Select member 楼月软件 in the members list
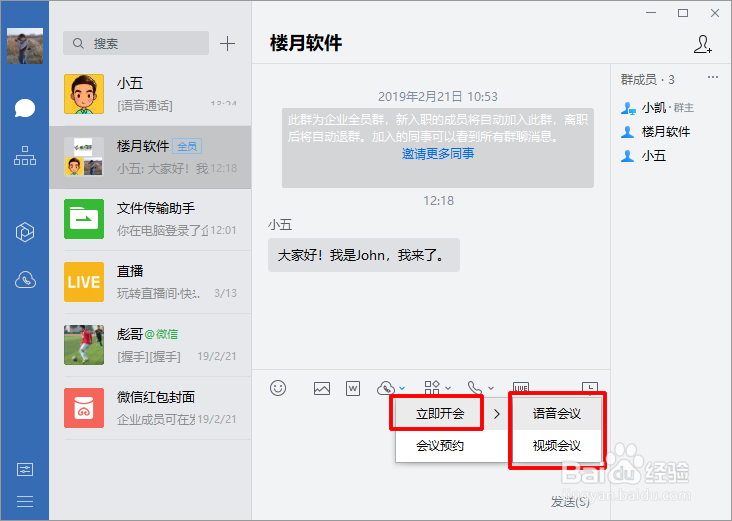This screenshot has height=521, width=732. click(x=655, y=132)
